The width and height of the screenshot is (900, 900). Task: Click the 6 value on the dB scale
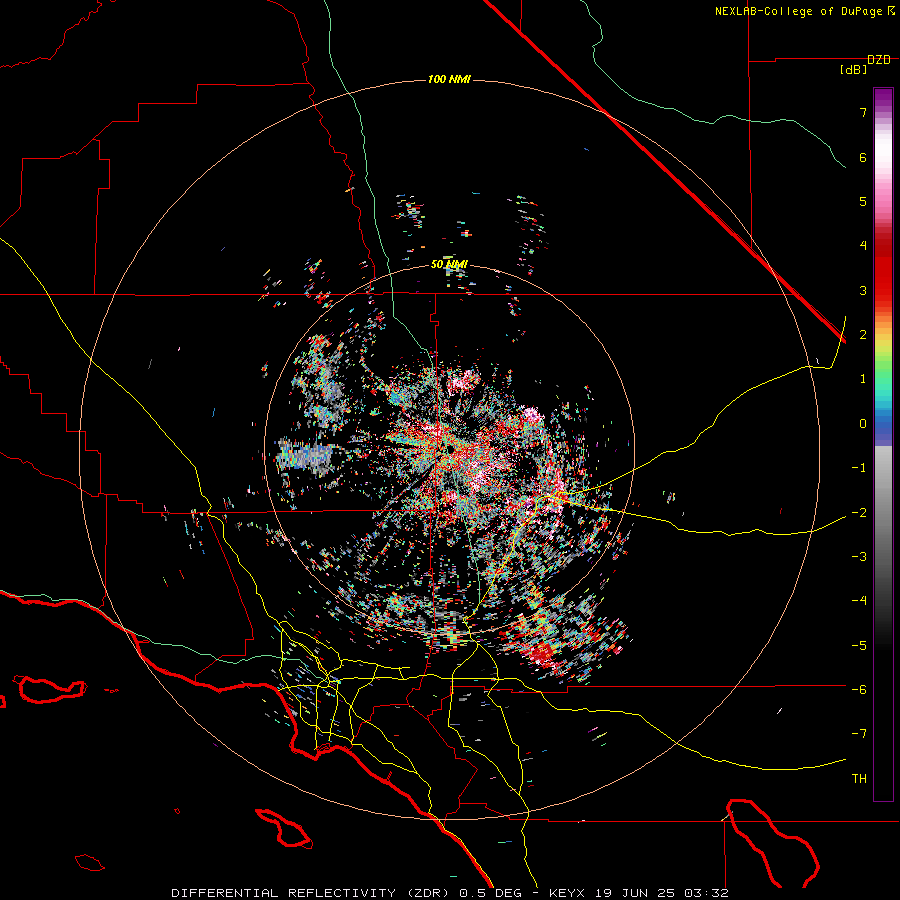click(x=863, y=157)
